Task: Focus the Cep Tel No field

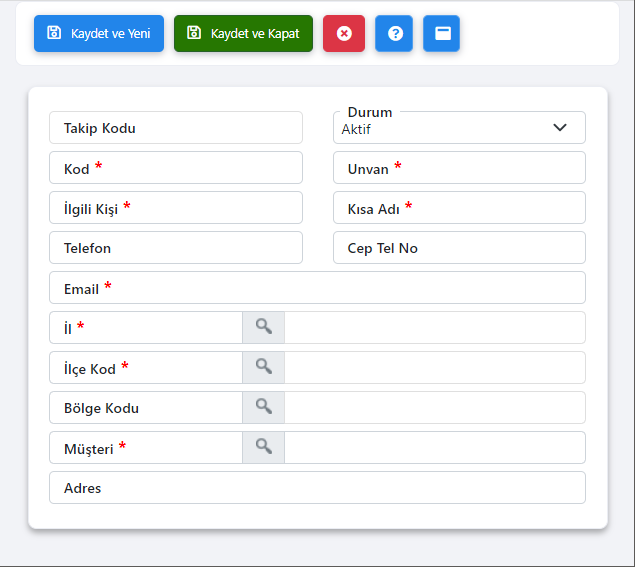Action: (459, 247)
